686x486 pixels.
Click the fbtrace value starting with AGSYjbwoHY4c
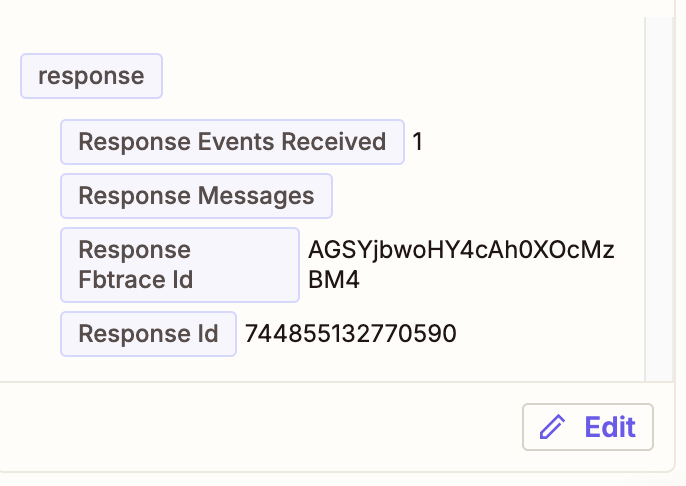click(461, 250)
